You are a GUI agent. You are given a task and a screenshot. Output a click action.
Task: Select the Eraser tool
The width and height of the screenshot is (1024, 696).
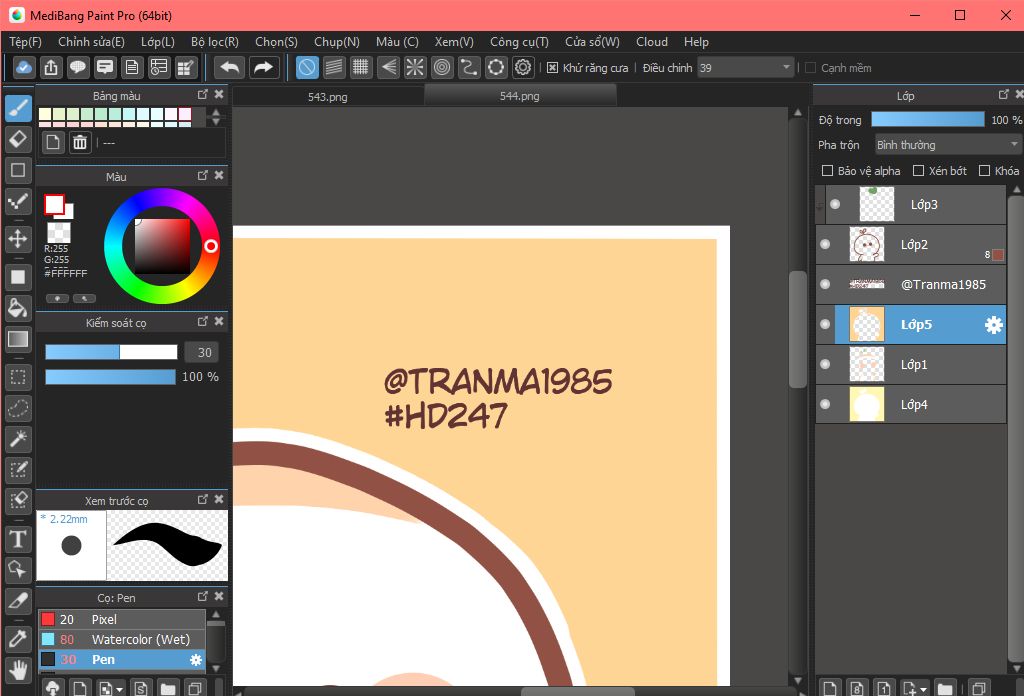pyautogui.click(x=18, y=139)
